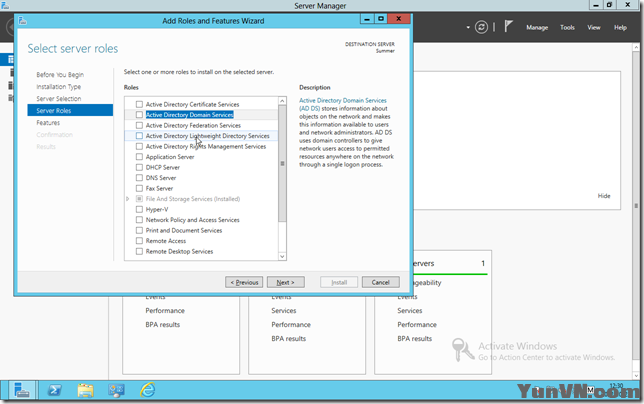Image resolution: width=644 pixels, height=404 pixels.
Task: Check Active Directory Lightweight Directory Services
Action: tap(139, 135)
